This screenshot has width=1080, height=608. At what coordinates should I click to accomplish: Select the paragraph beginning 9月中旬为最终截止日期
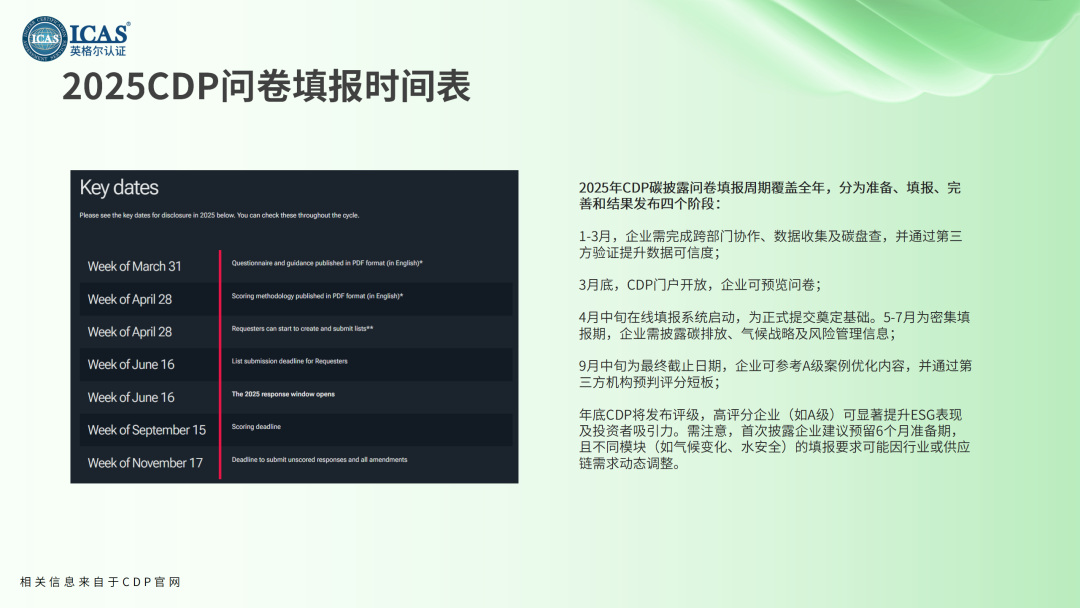(775, 372)
